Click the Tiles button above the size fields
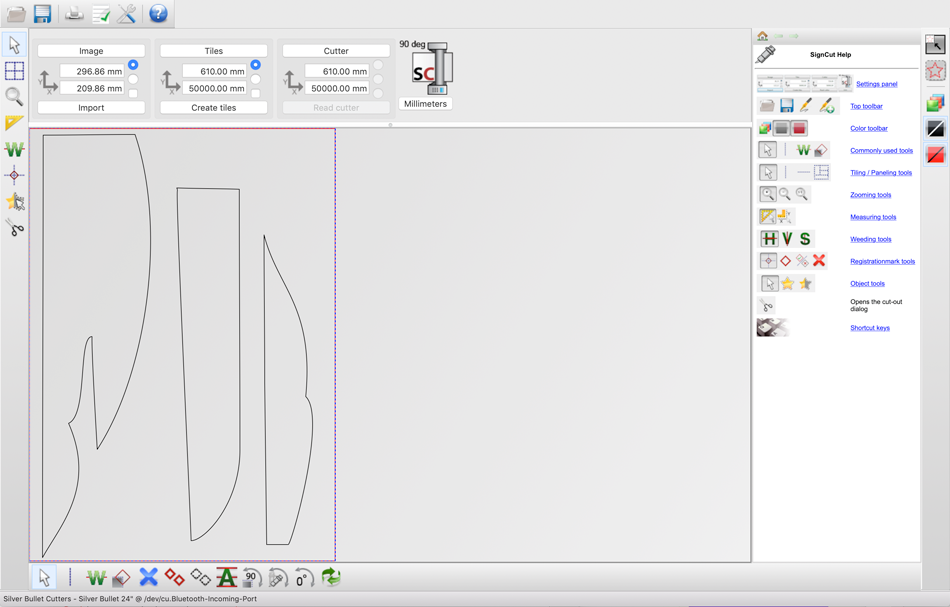The height and width of the screenshot is (607, 950). click(213, 51)
